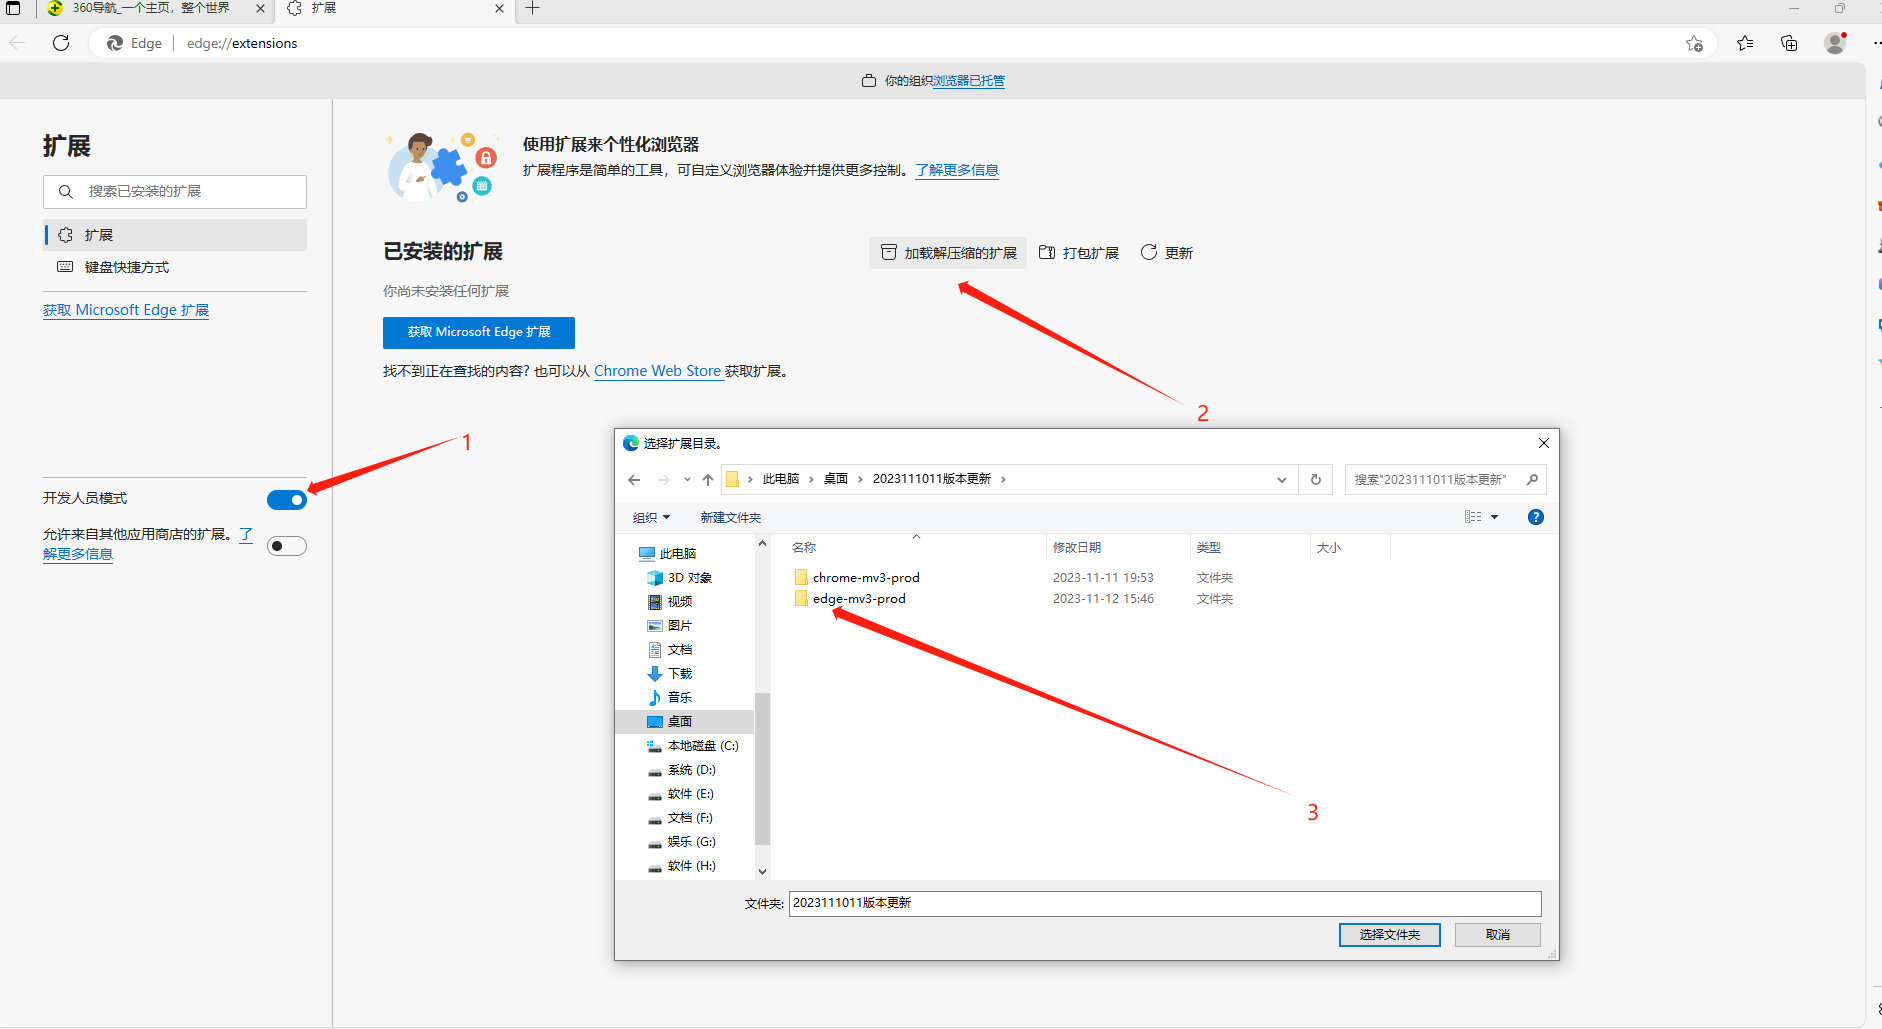Click the dialog's up-one-level arrow
Image resolution: width=1882 pixels, height=1029 pixels.
pyautogui.click(x=708, y=480)
